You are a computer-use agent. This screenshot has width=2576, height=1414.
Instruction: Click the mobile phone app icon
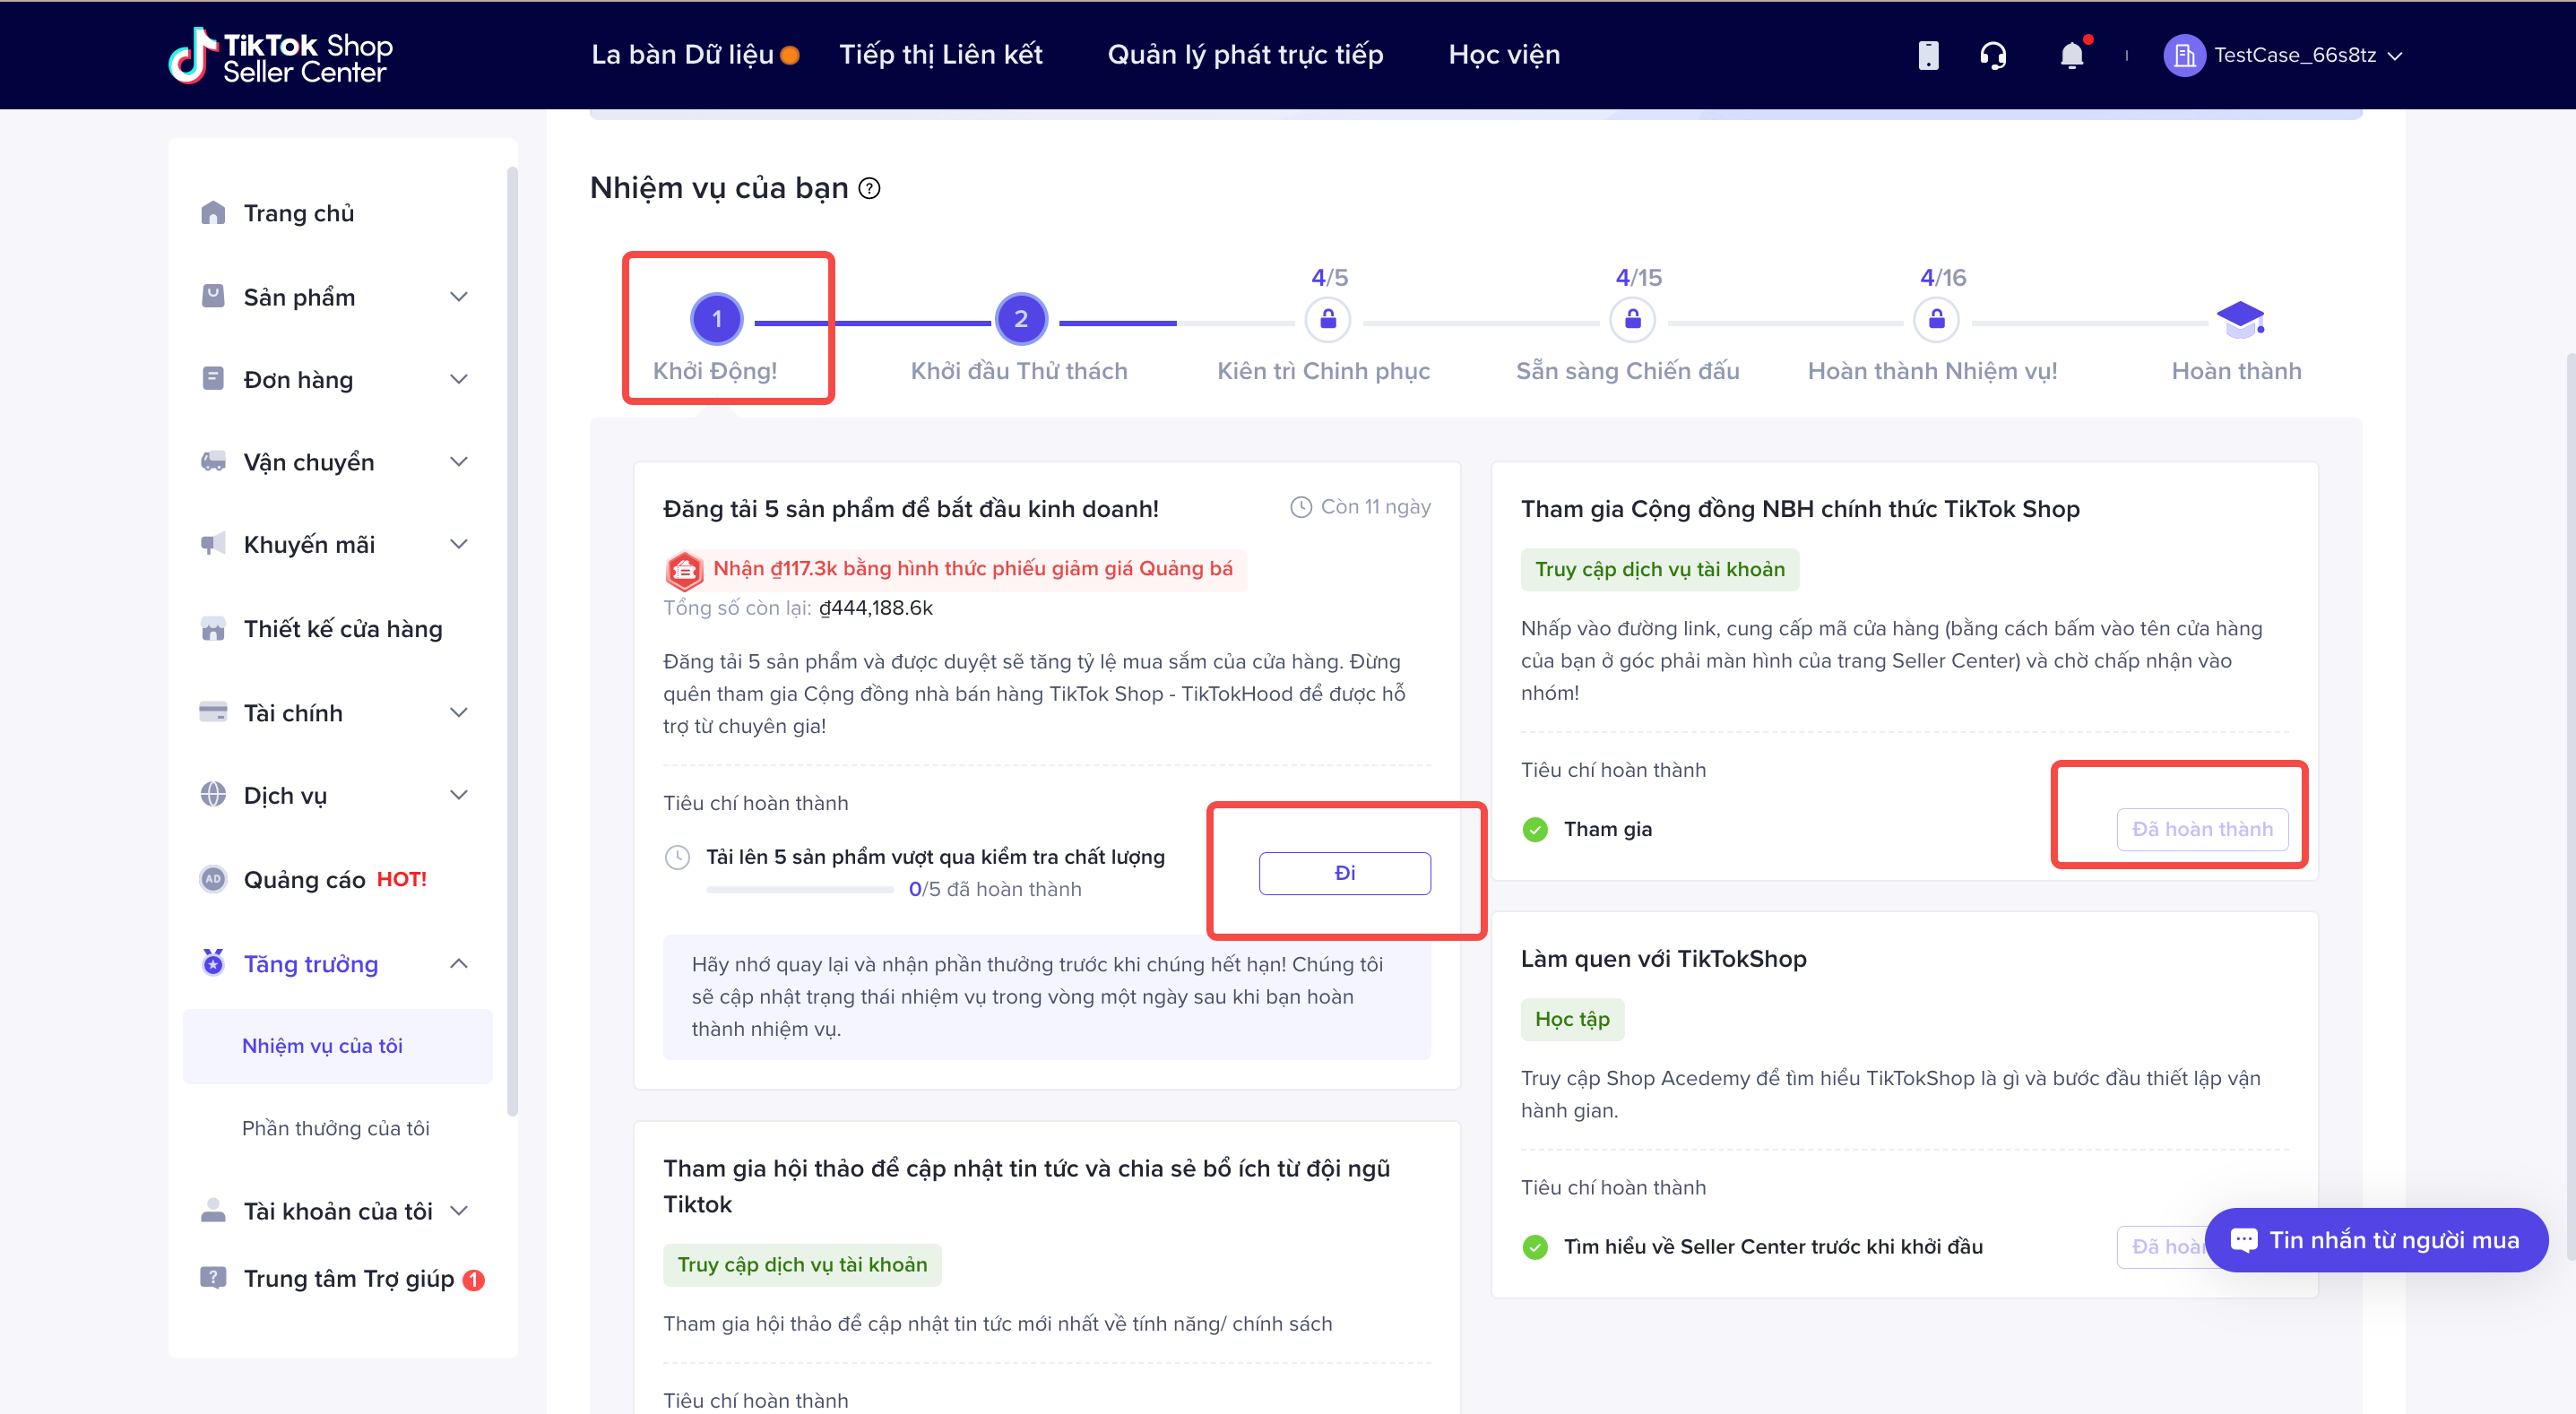1928,55
